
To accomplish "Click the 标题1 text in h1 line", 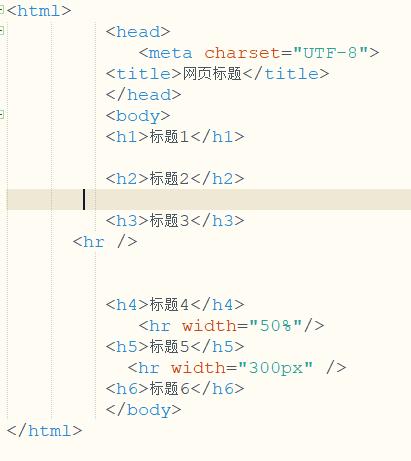I will point(169,137).
